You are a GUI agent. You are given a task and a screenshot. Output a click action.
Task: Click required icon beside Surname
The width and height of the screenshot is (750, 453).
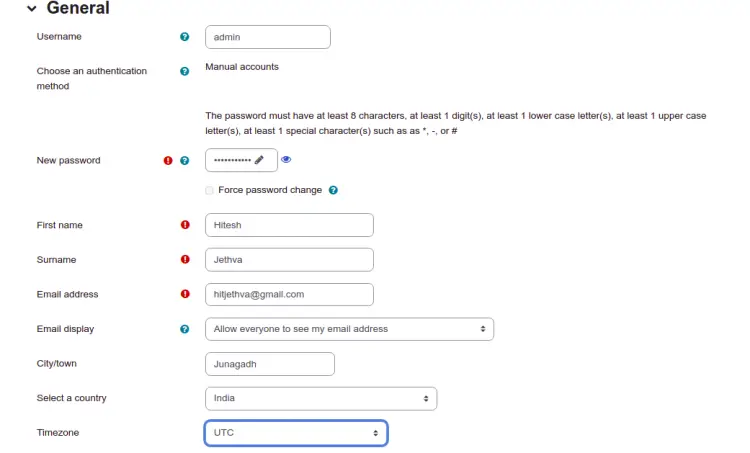185,259
